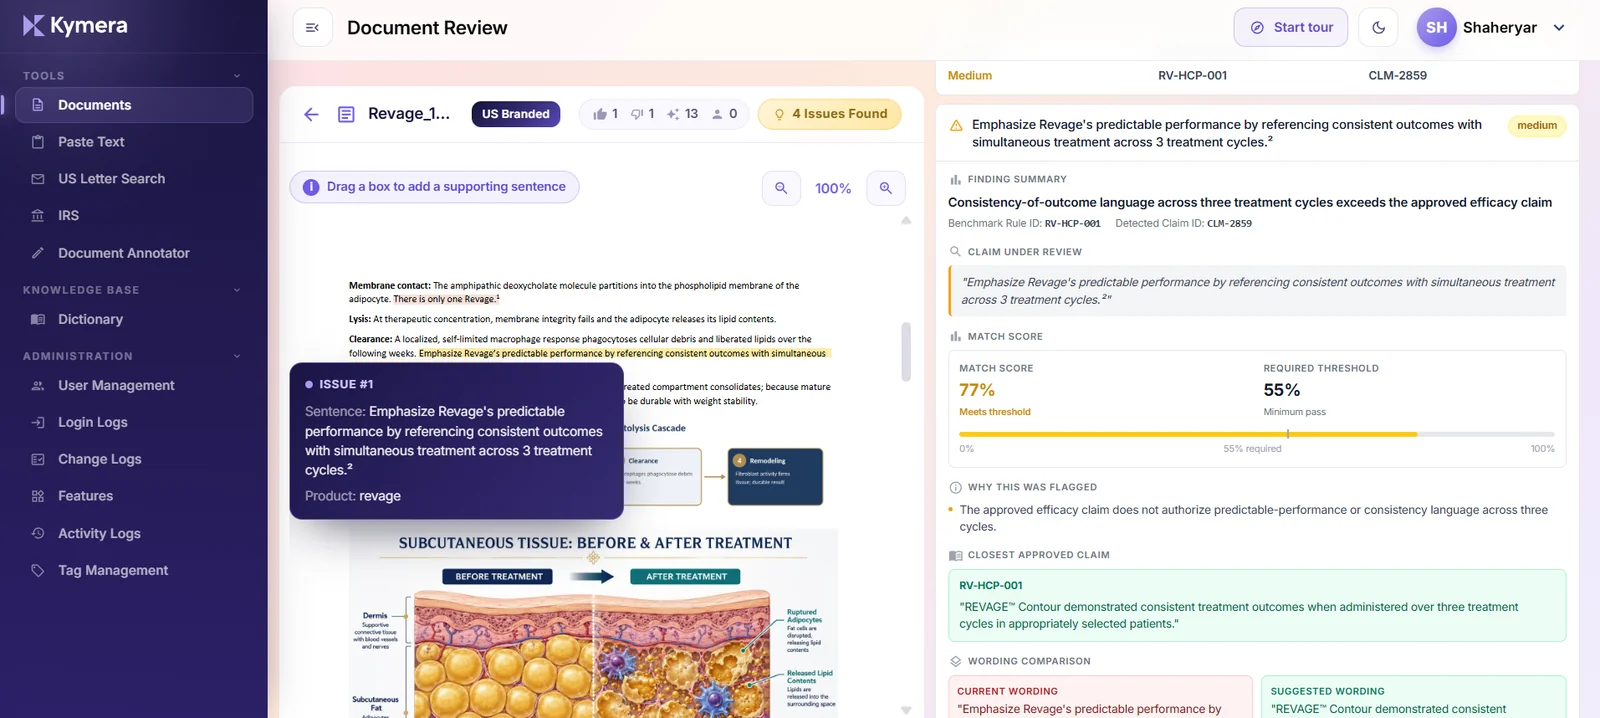
Task: Click the document vertical scrollbar thumb
Action: pos(906,351)
